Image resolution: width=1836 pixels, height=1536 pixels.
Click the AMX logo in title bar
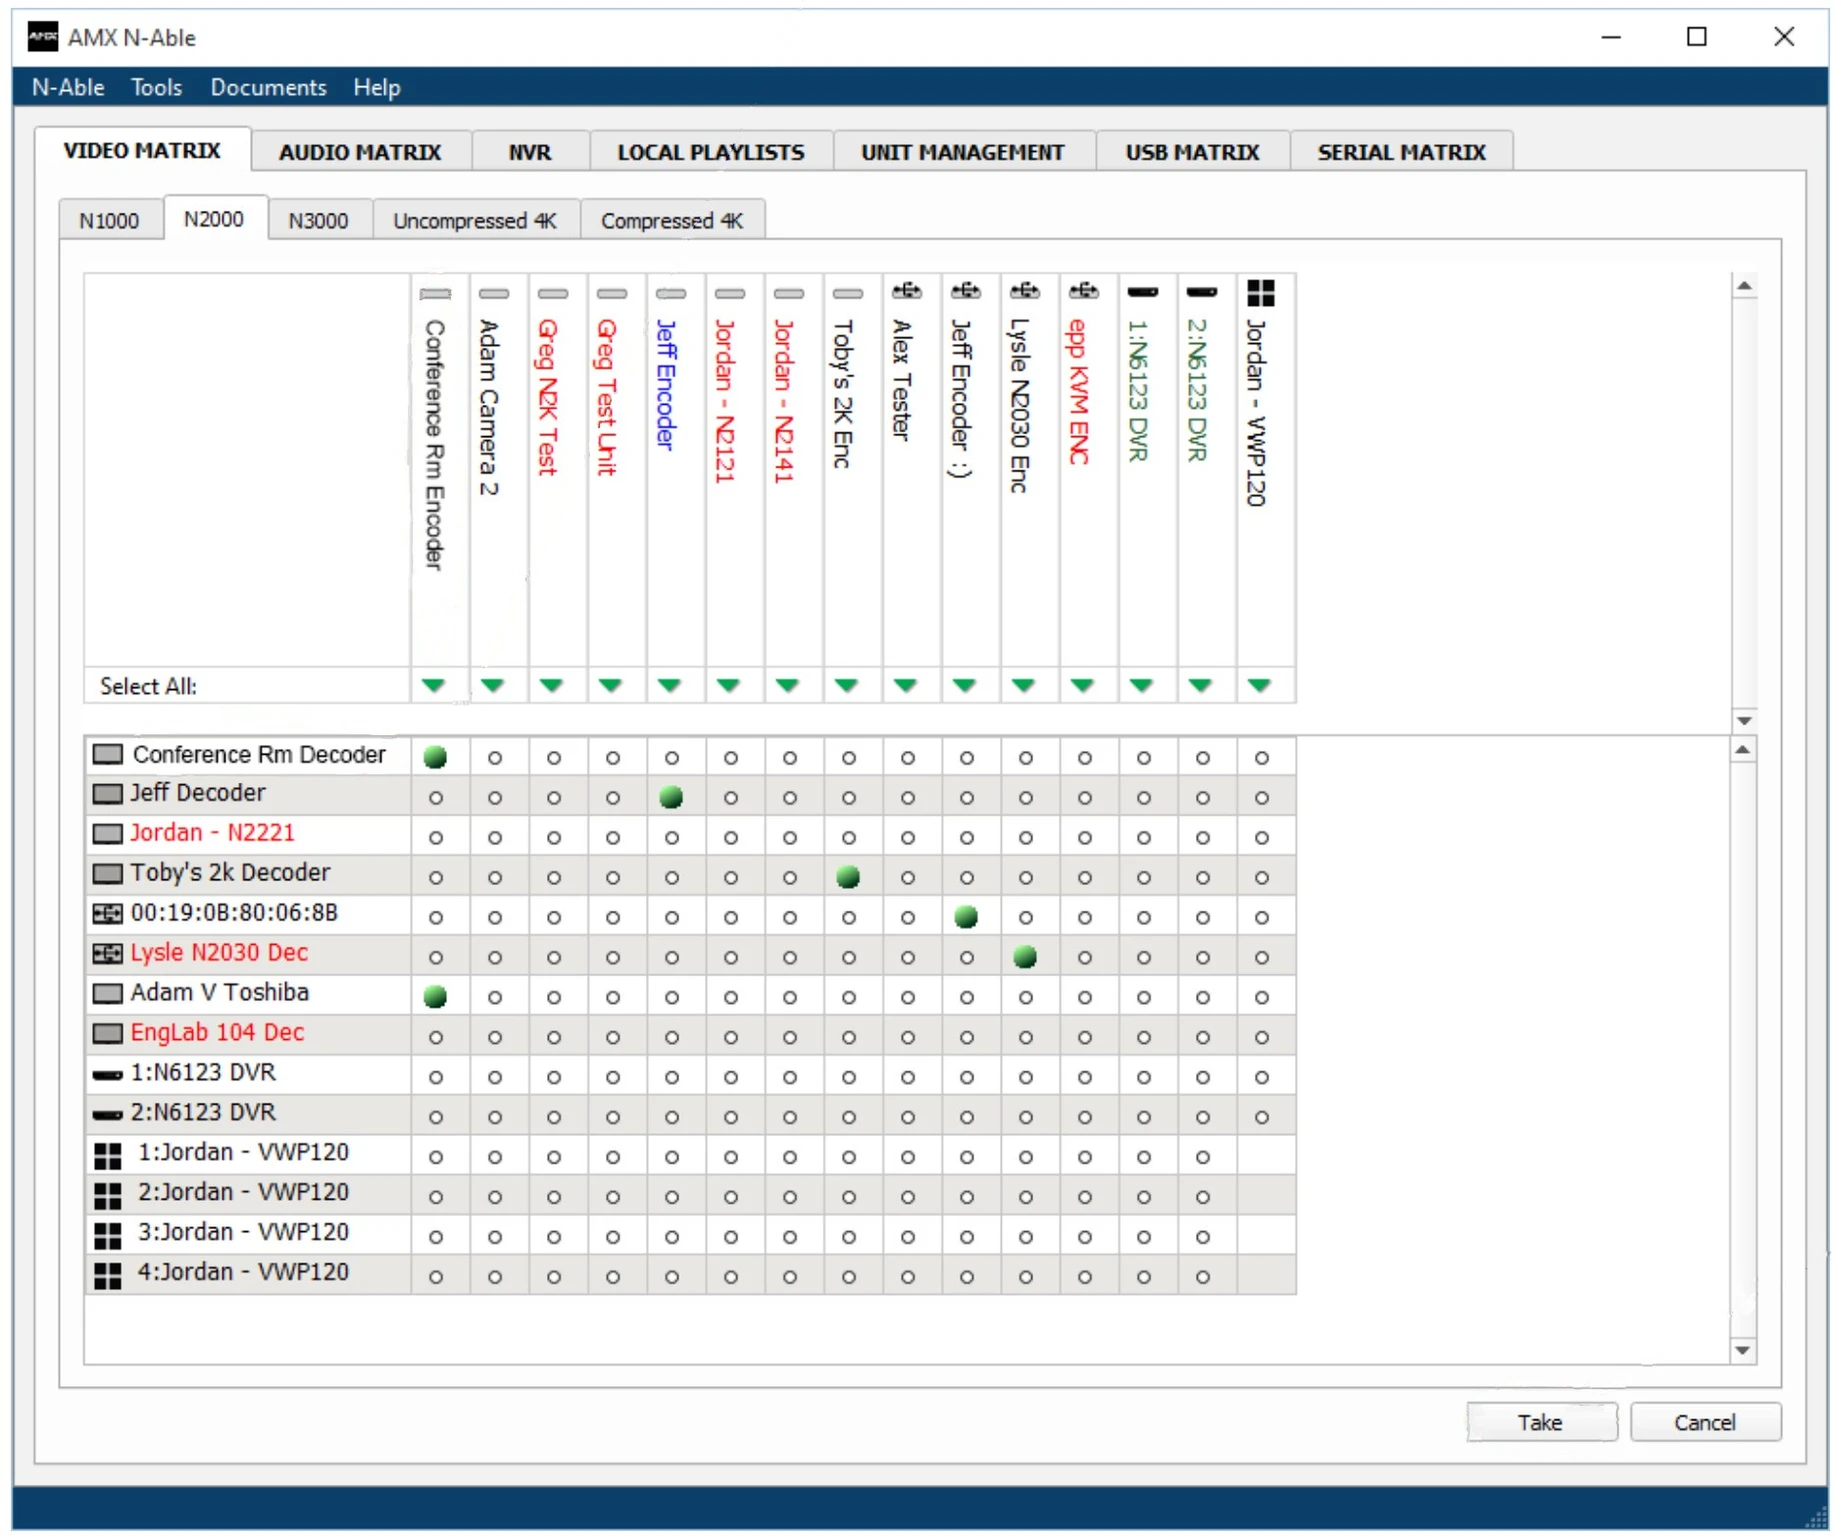(42, 37)
